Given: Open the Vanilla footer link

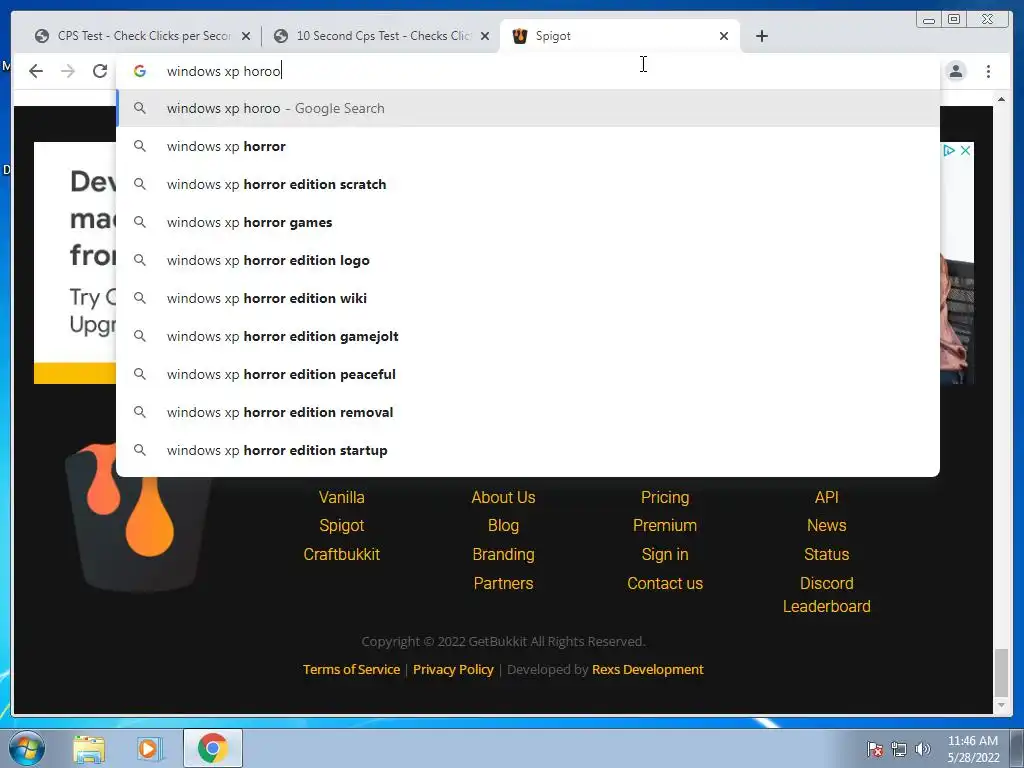Looking at the screenshot, I should tap(342, 497).
